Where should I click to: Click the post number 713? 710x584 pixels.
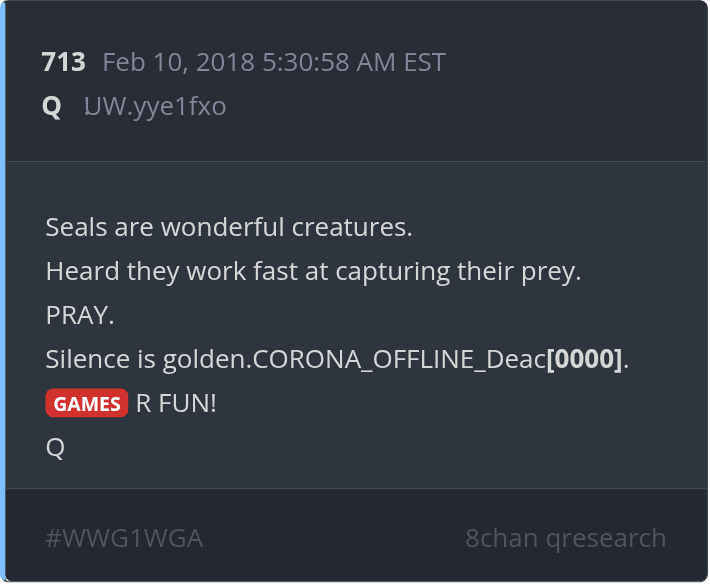click(x=63, y=62)
